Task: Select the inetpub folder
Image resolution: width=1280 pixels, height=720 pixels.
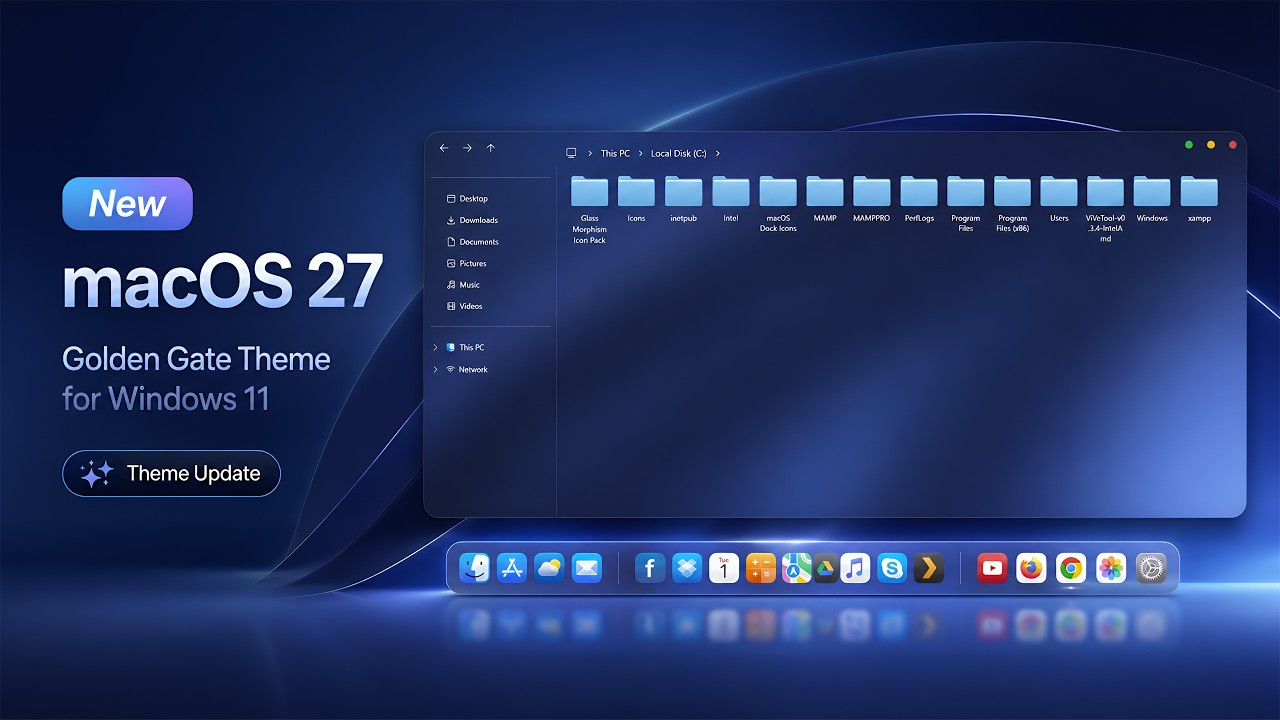Action: click(684, 199)
